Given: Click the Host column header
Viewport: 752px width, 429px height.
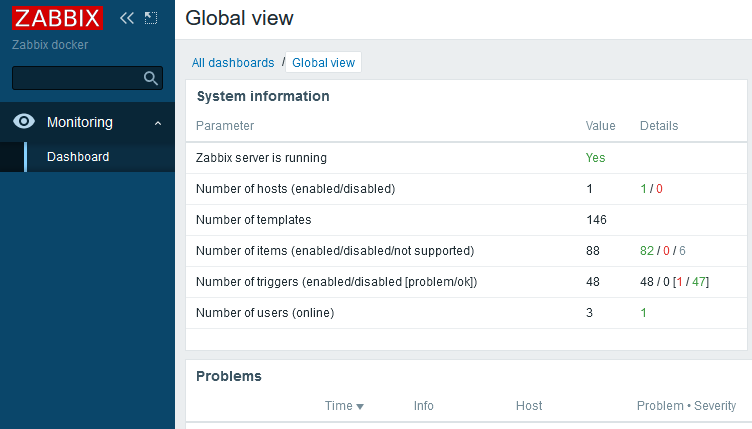Looking at the screenshot, I should point(529,406).
